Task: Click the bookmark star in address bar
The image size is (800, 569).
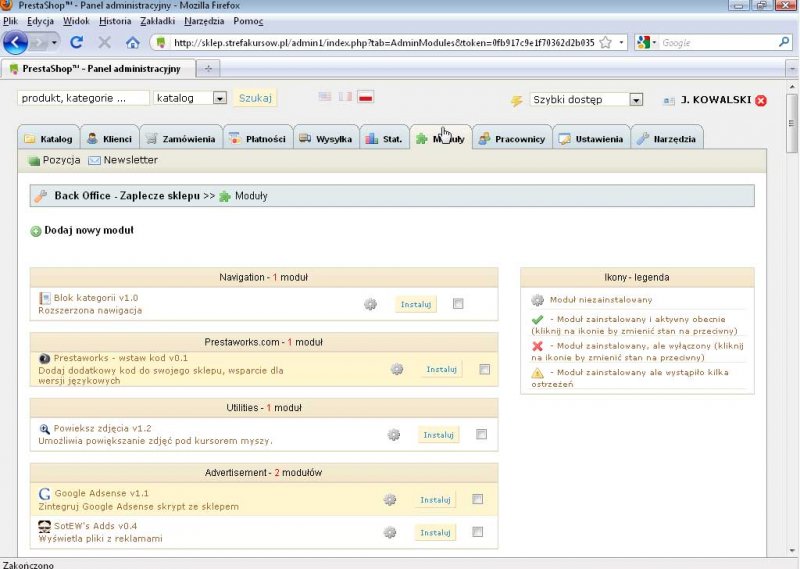Action: coord(605,43)
